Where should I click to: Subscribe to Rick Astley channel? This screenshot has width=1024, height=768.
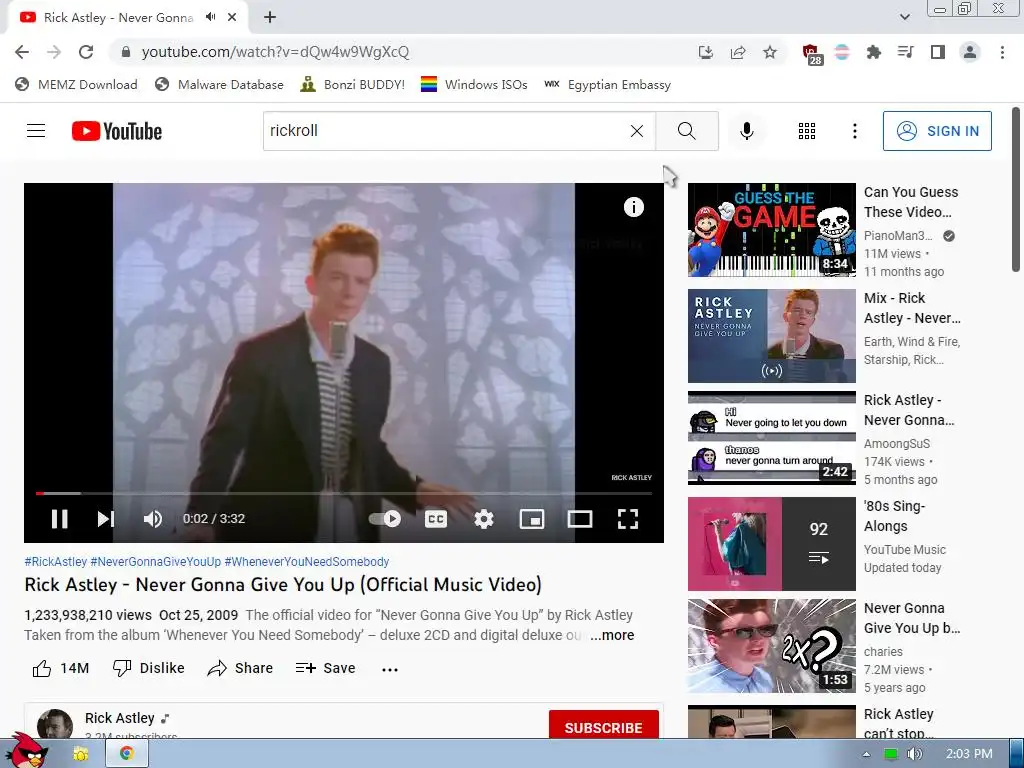[x=603, y=727]
